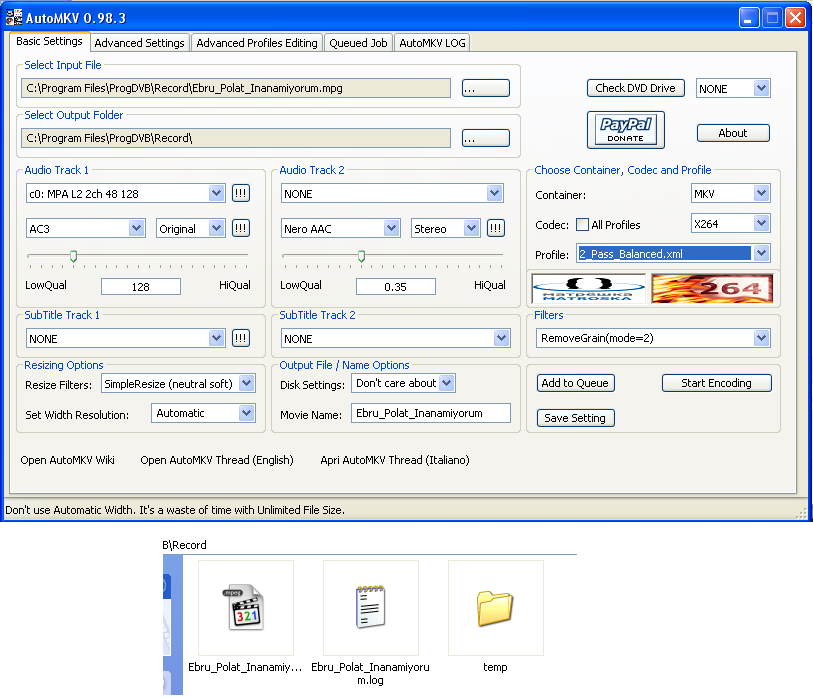This screenshot has width=813, height=698.
Task: Open the AutoMKV LOG tab
Action: point(432,43)
